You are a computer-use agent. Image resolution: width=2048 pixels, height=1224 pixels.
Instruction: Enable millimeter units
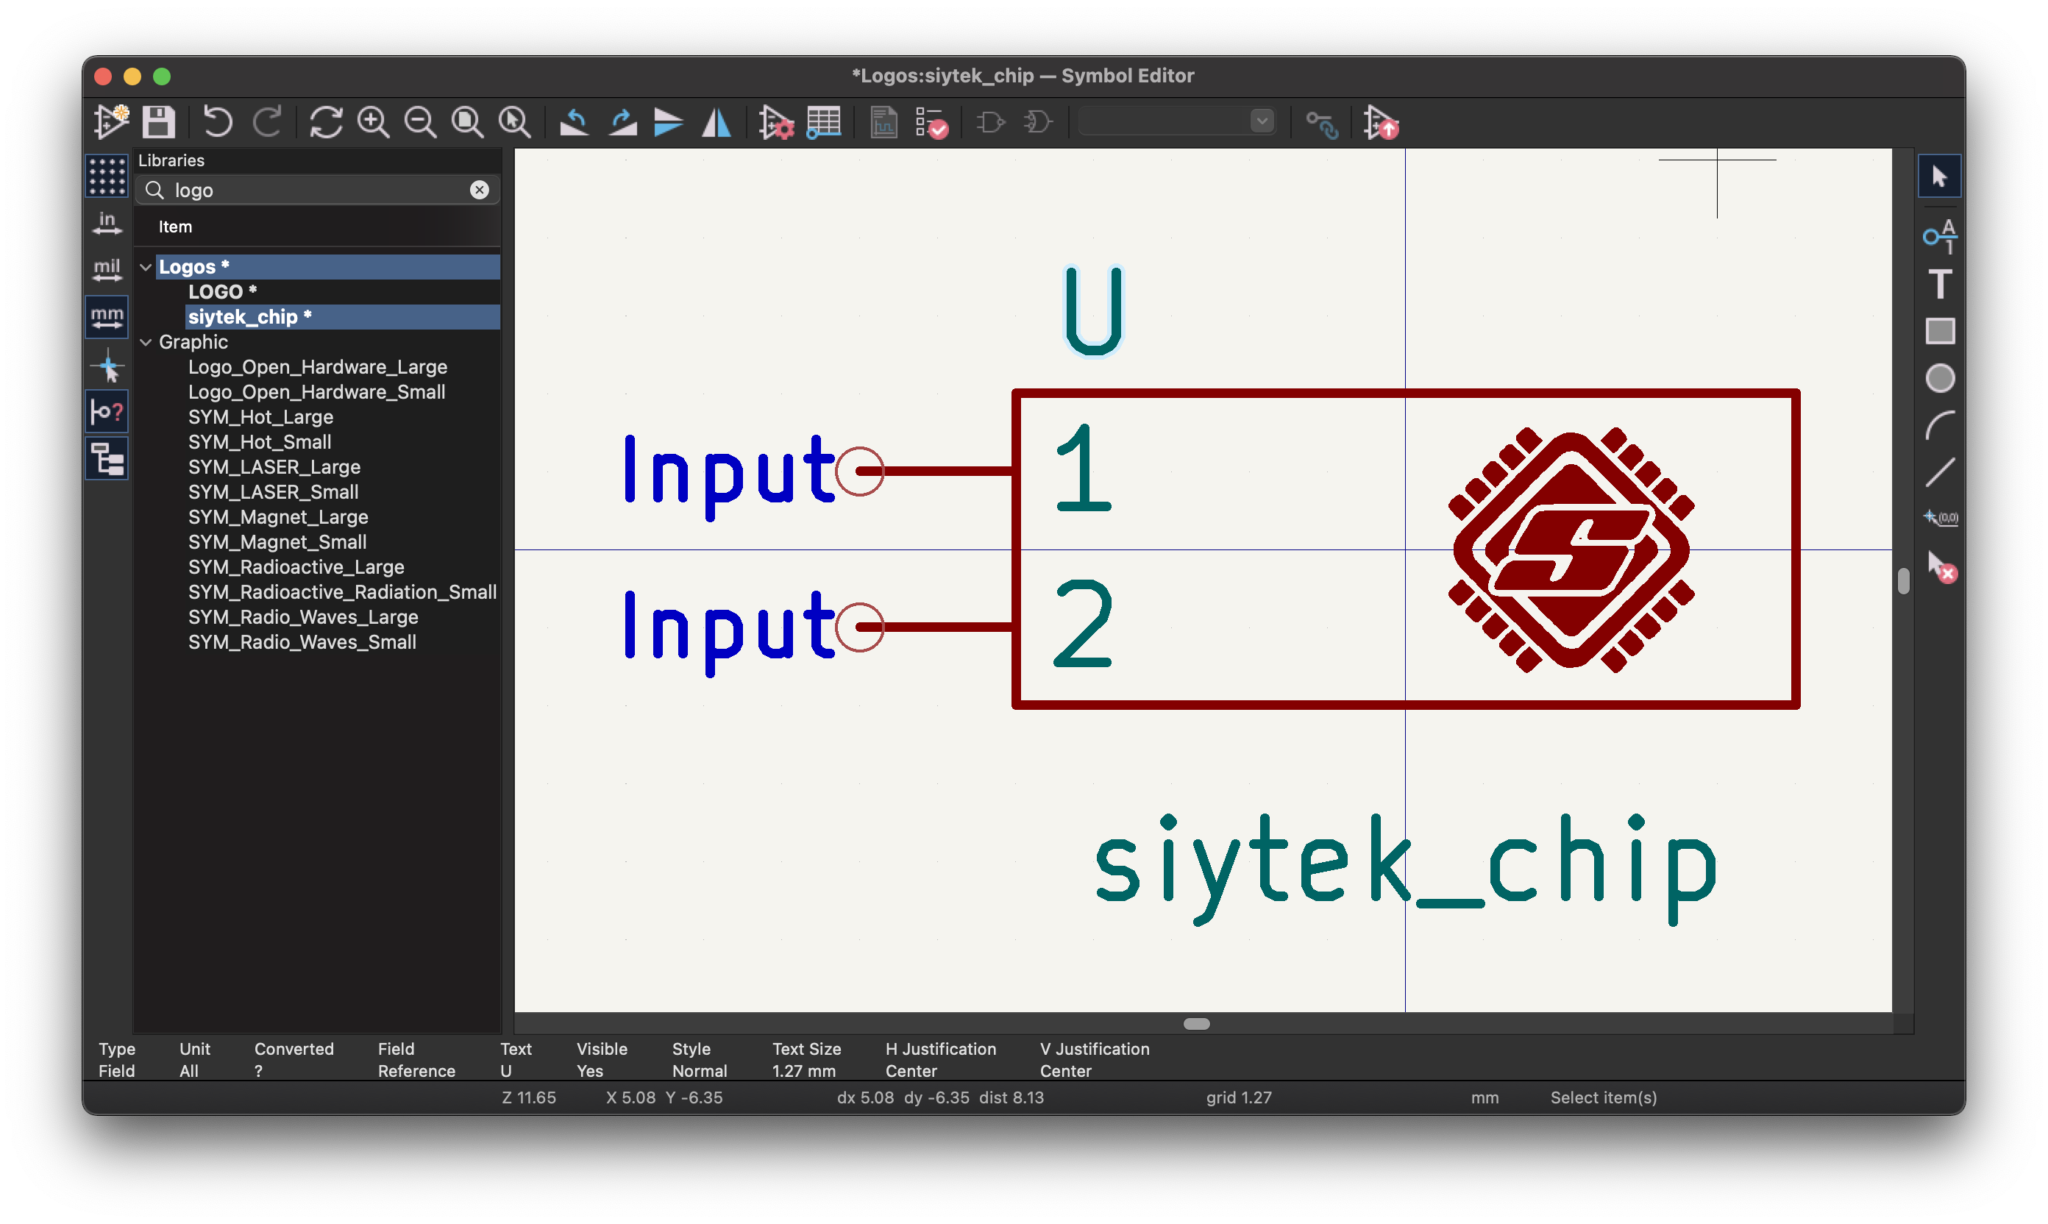coord(106,317)
